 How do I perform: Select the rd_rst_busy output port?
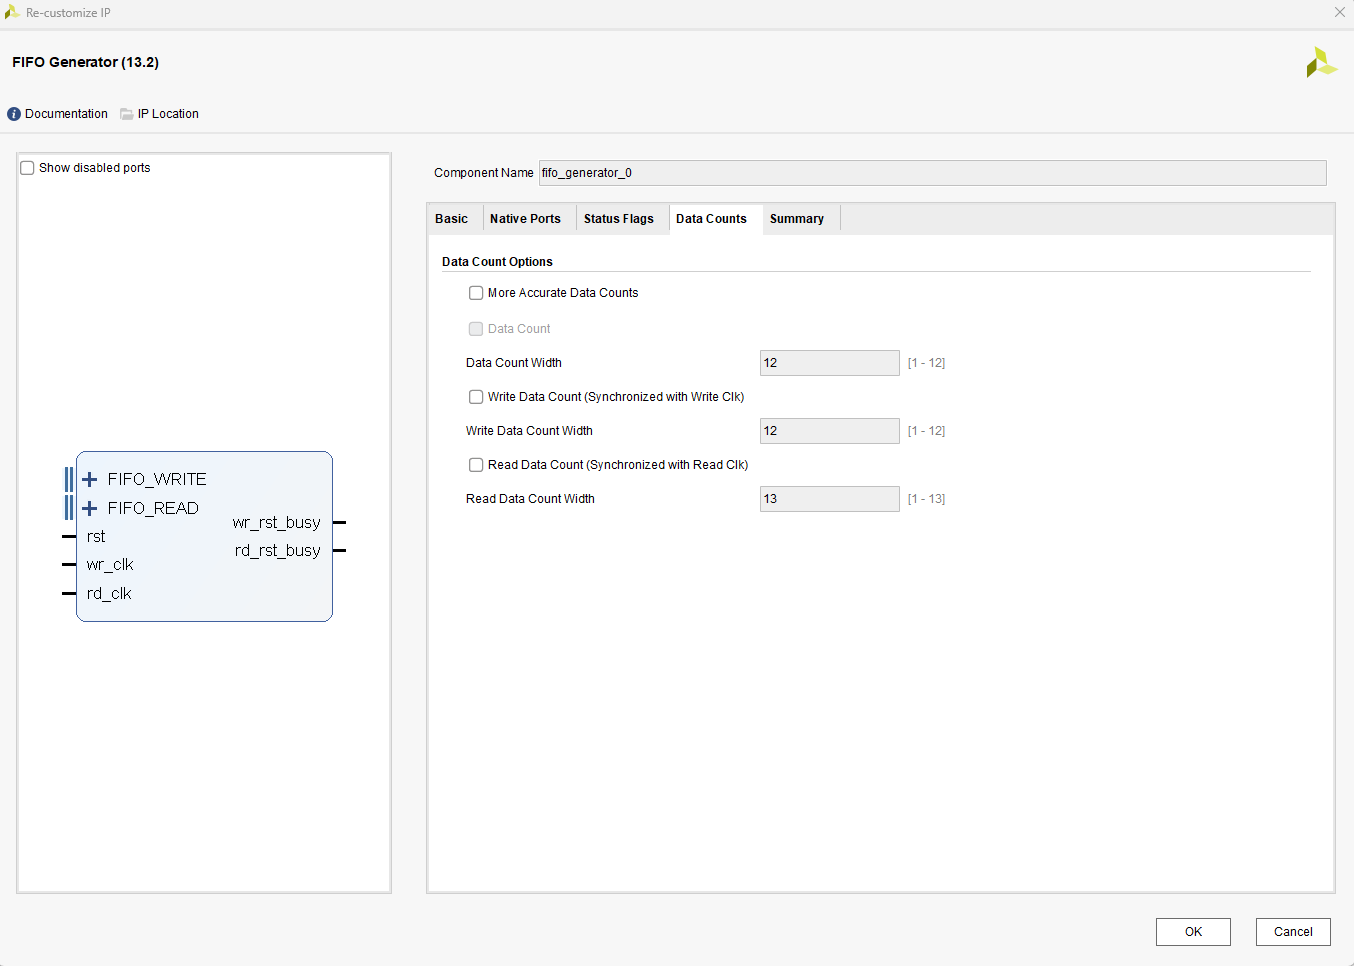[278, 551]
